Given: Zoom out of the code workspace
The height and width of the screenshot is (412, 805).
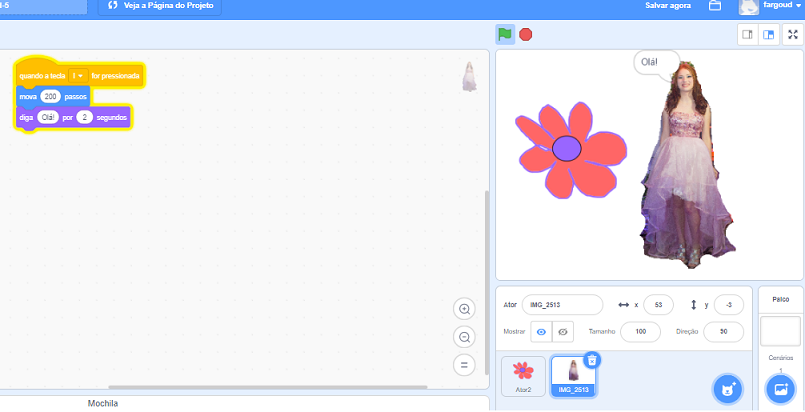Looking at the screenshot, I should [x=464, y=337].
